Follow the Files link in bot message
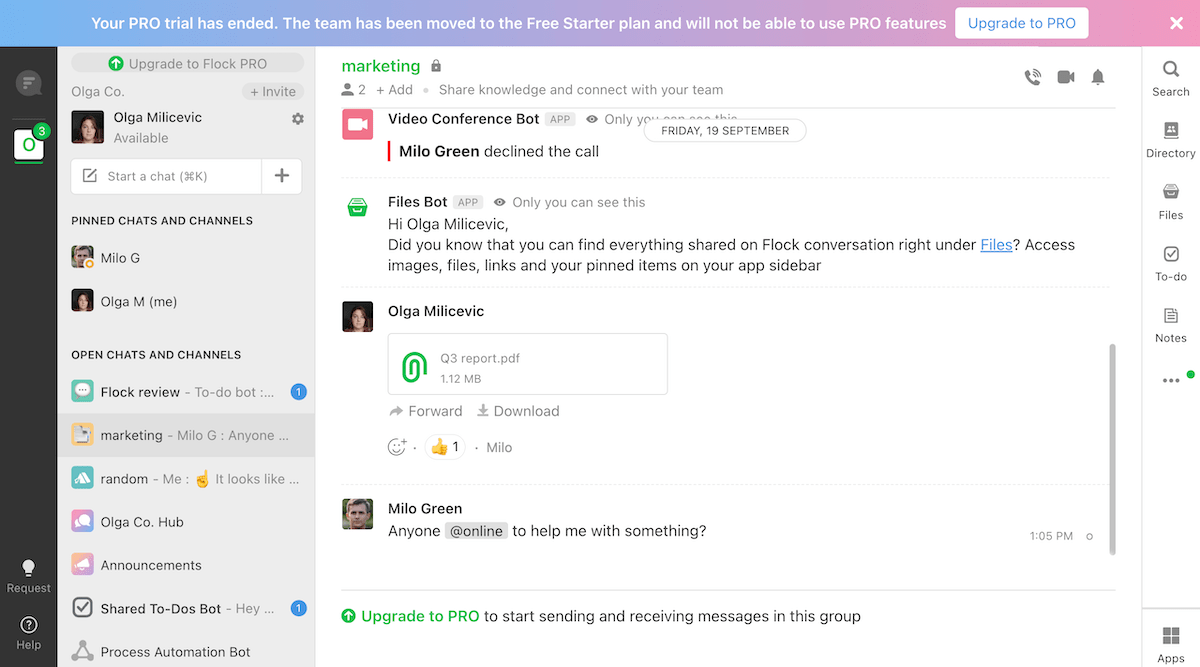1200x667 pixels. click(996, 244)
